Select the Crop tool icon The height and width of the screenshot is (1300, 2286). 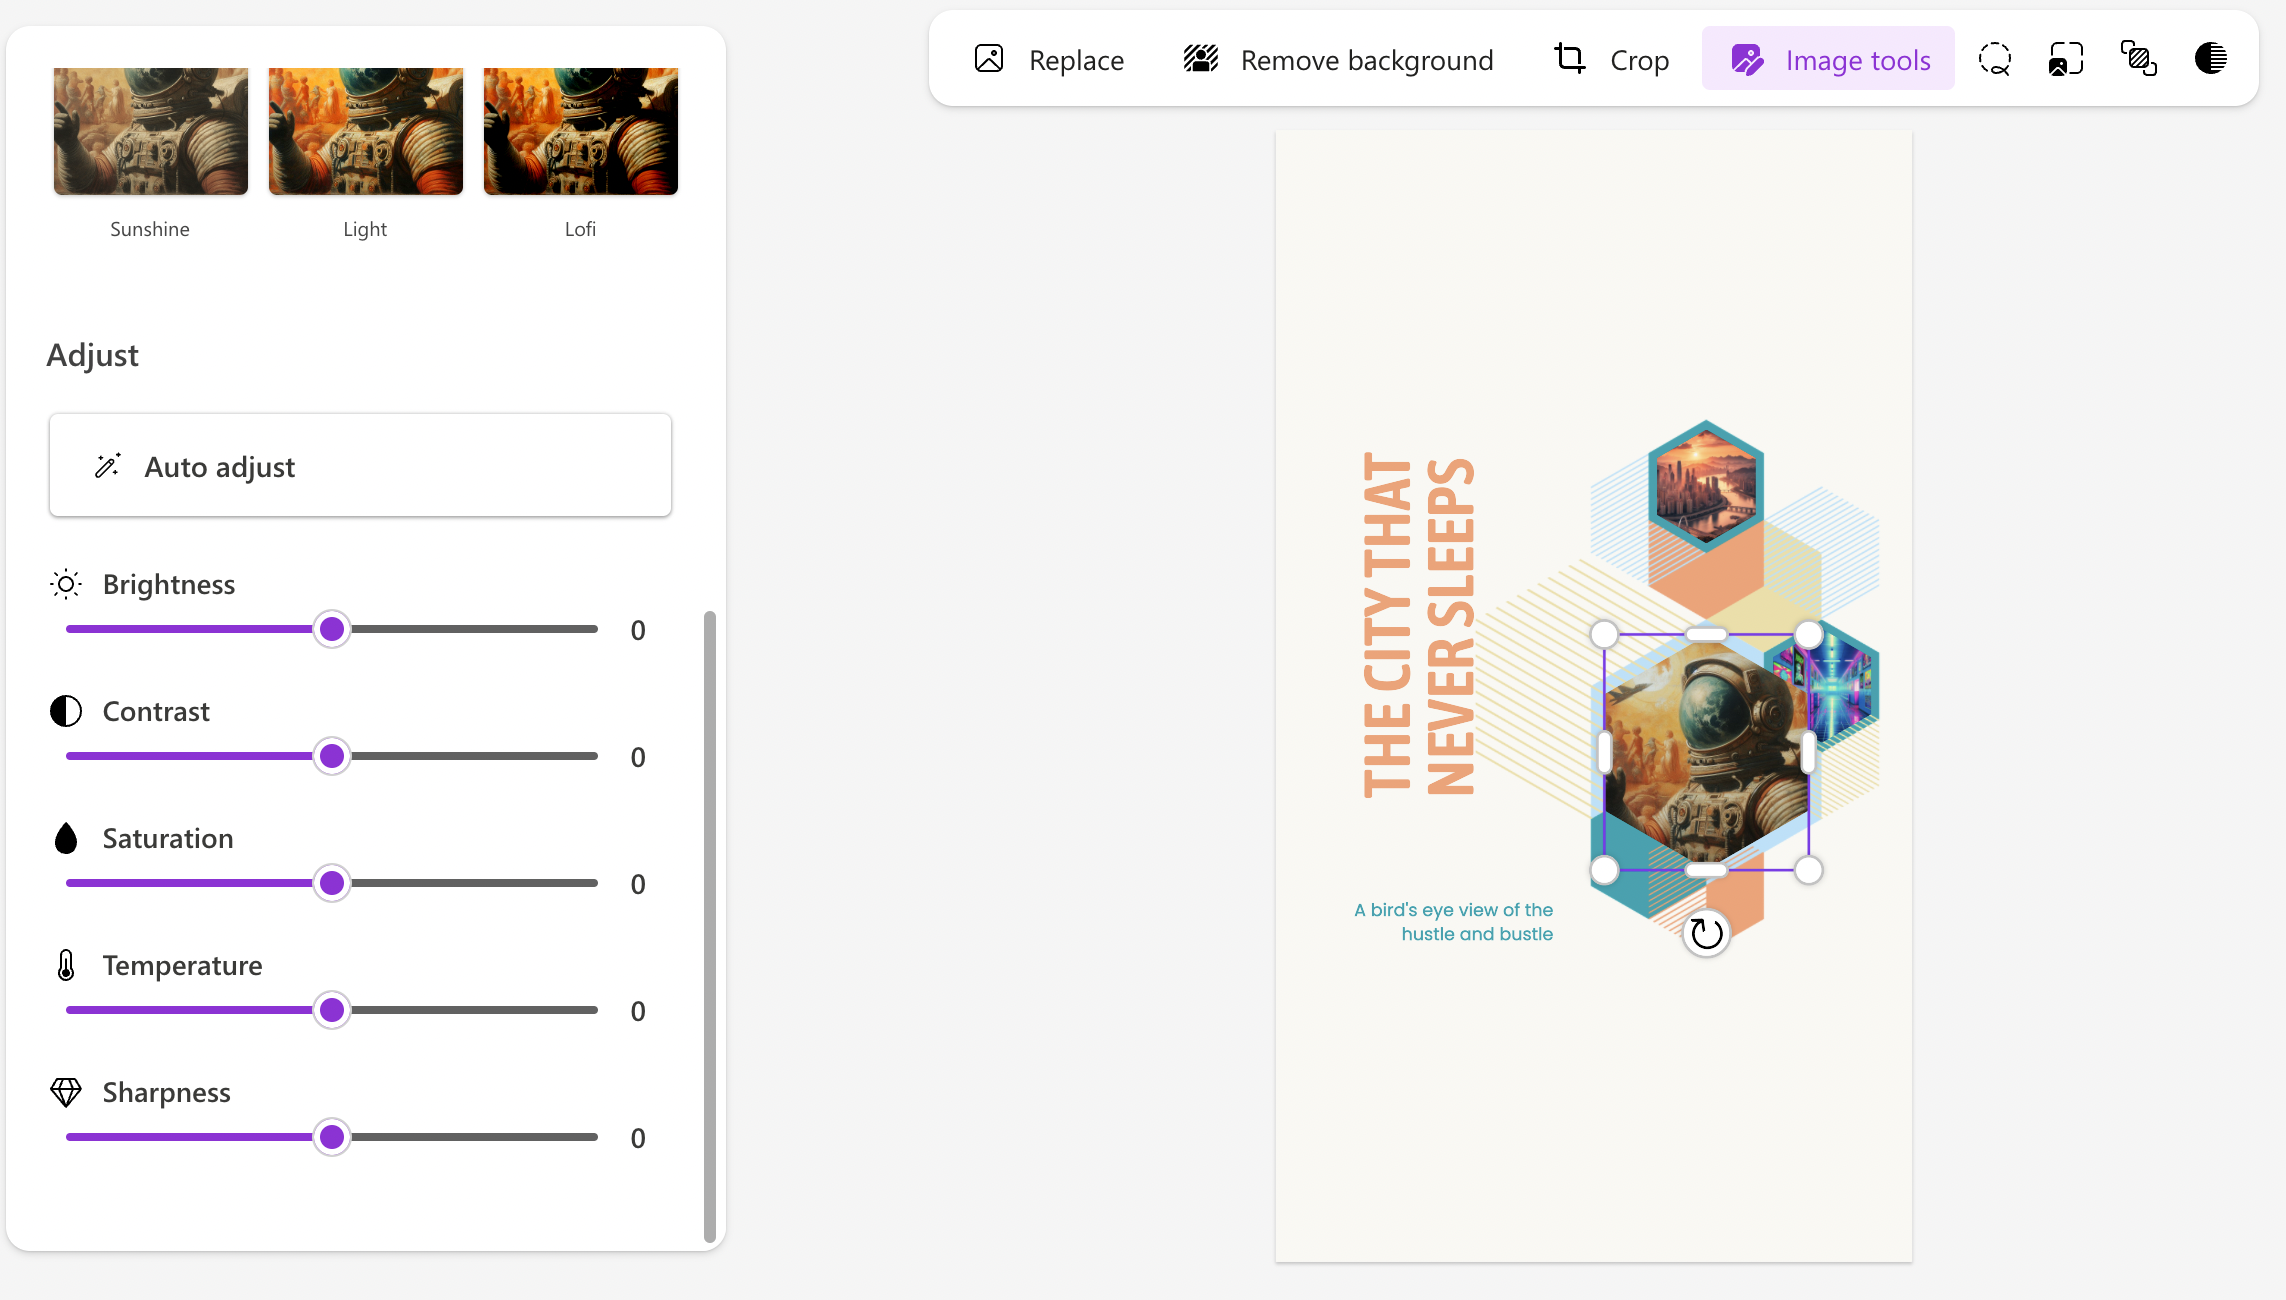point(1569,59)
